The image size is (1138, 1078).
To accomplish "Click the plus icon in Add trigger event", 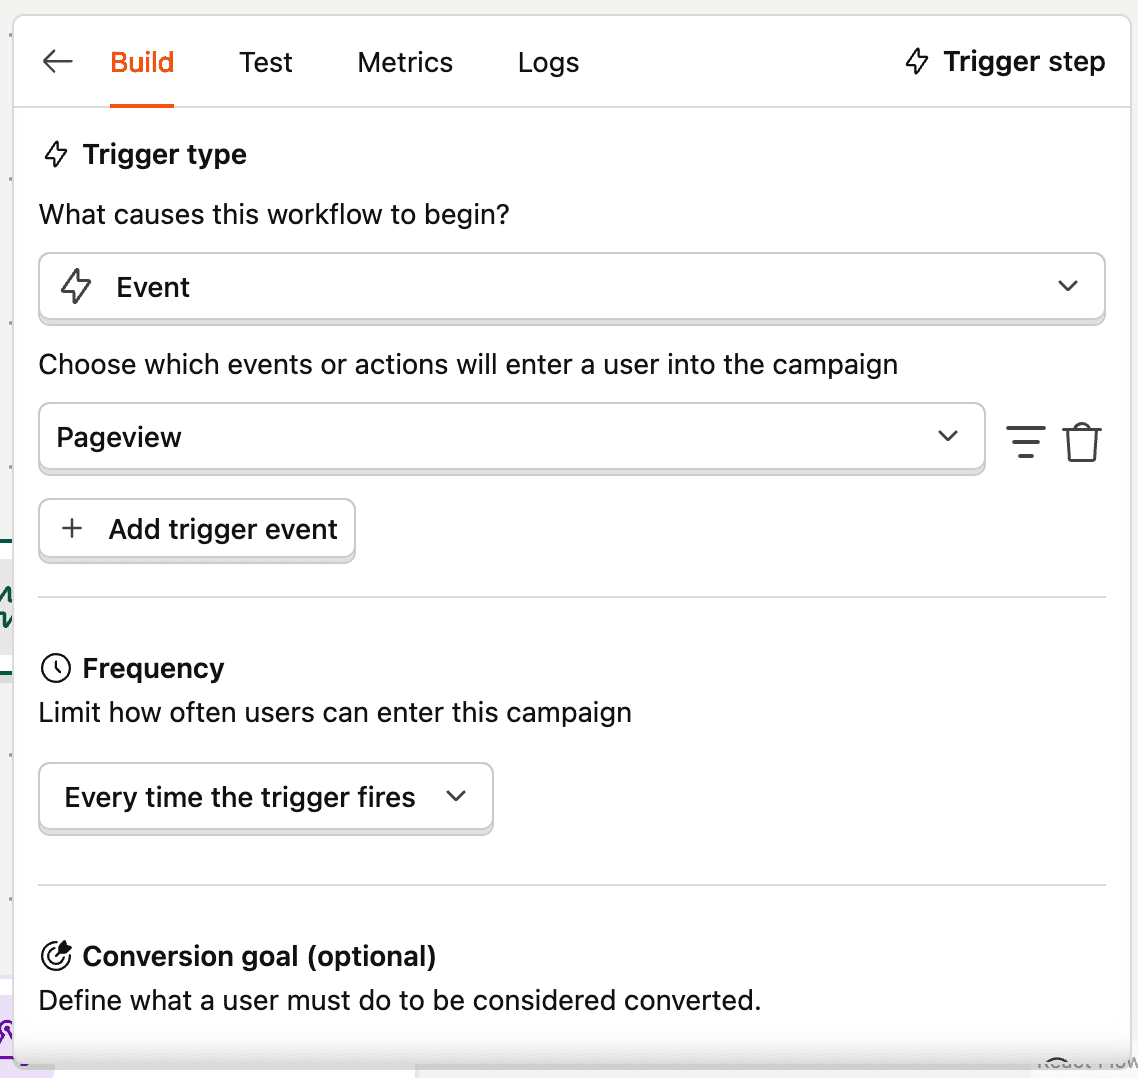I will 72,529.
